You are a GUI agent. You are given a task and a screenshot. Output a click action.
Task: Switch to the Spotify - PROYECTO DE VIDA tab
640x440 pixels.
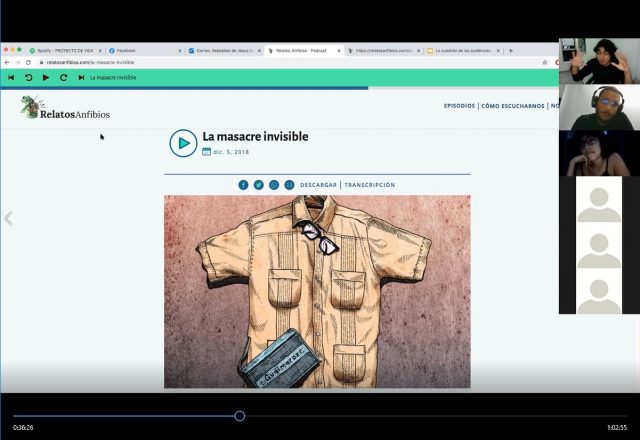click(x=63, y=50)
